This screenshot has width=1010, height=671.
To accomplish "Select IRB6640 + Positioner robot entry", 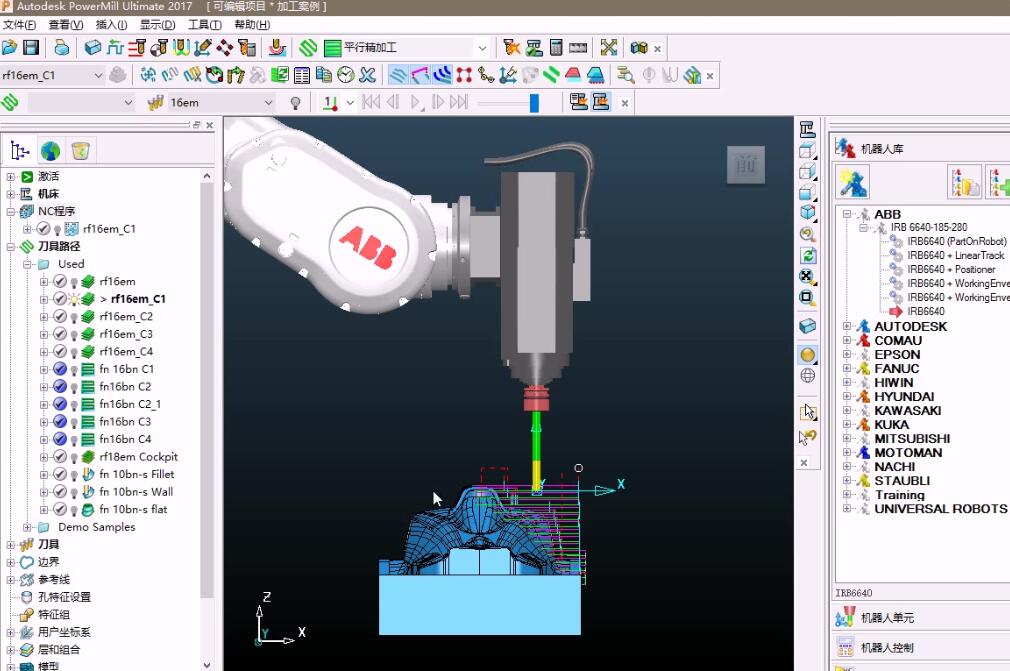I will point(951,269).
